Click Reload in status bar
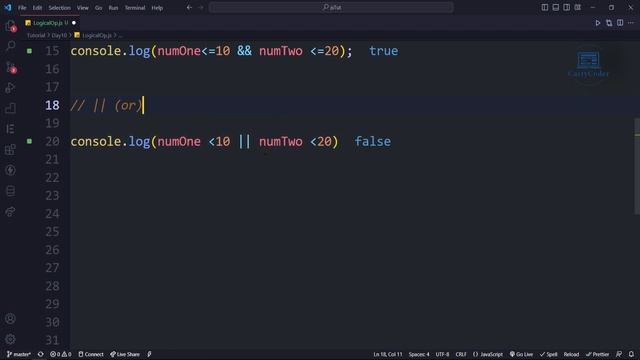 (x=571, y=354)
